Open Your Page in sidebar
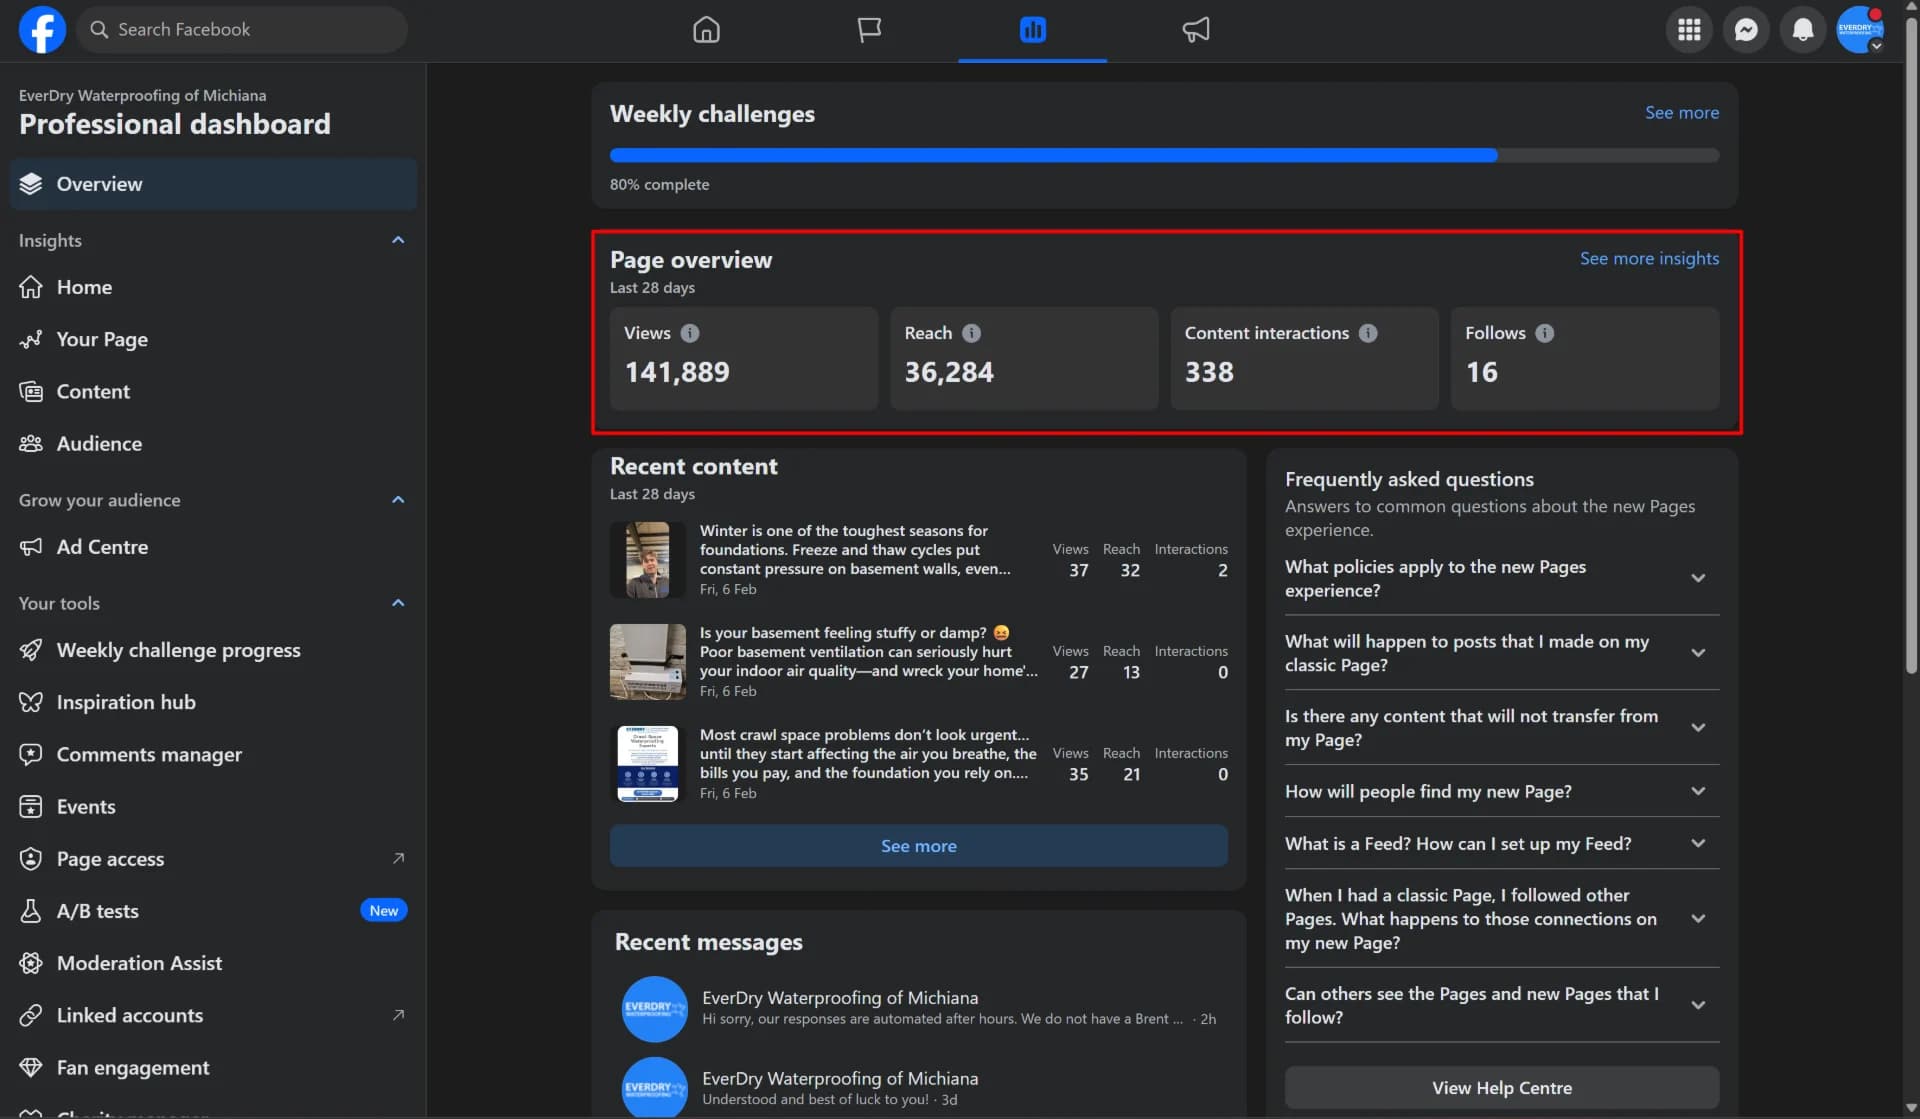The image size is (1920, 1119). (x=213, y=339)
